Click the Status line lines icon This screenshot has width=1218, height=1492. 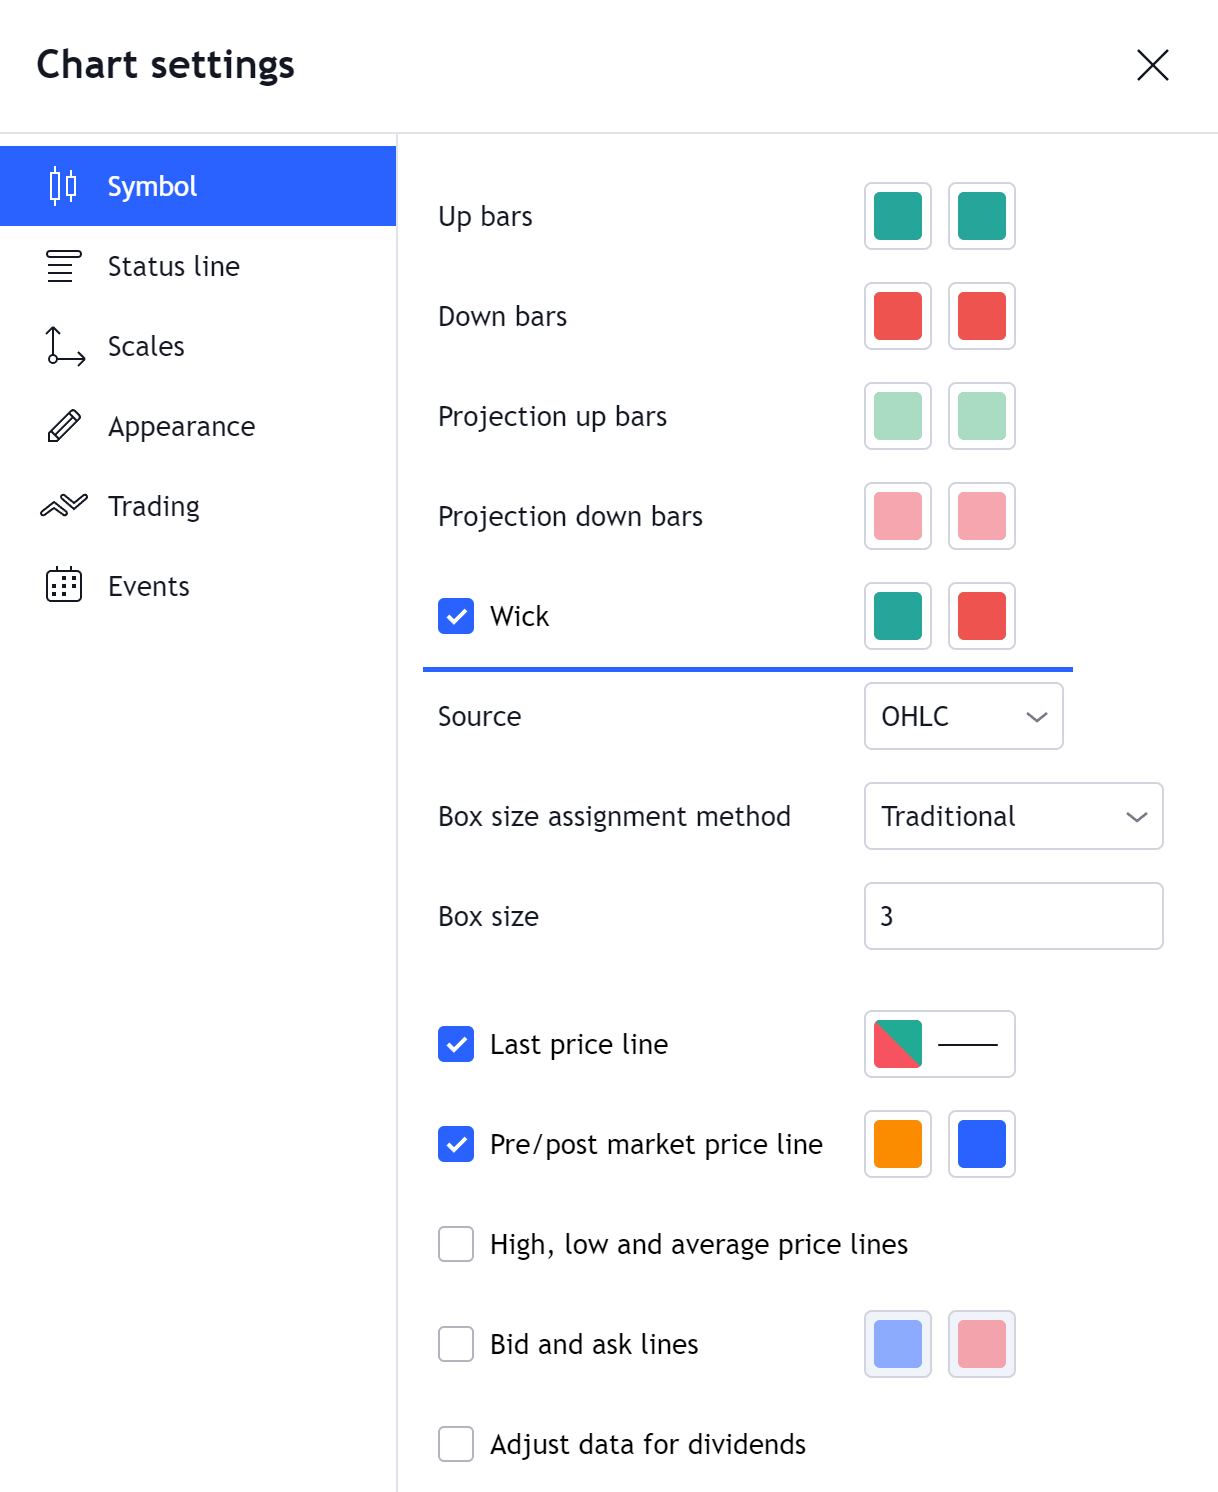(x=63, y=266)
